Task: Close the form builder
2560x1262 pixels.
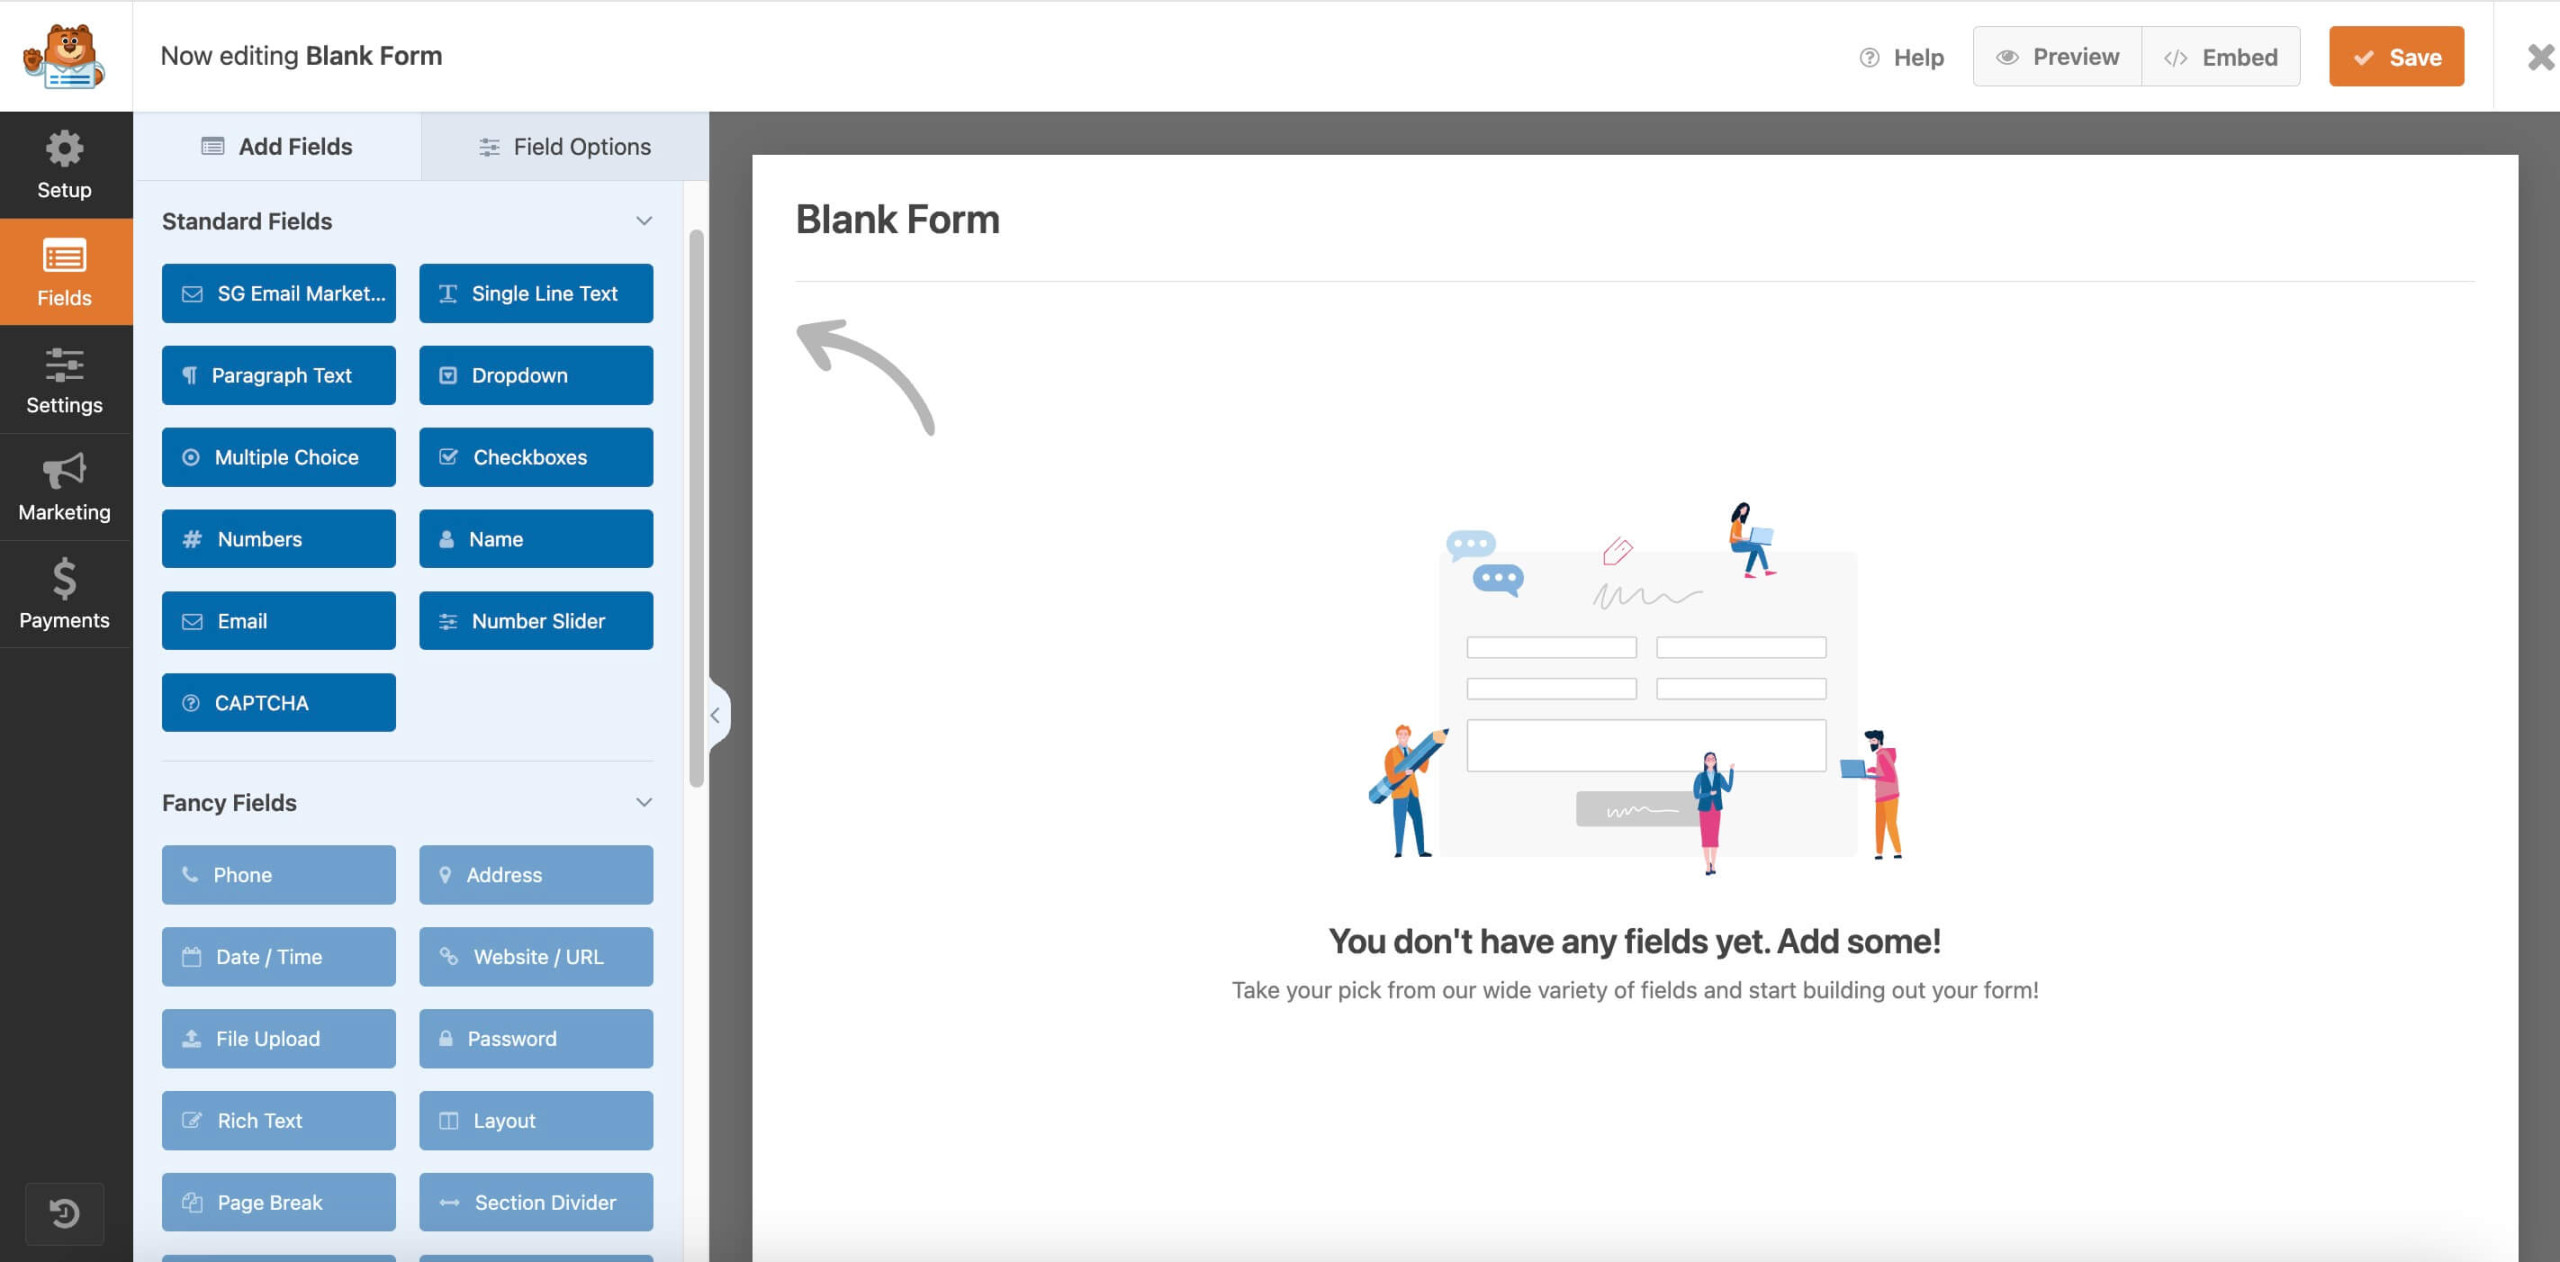Action: coord(2541,57)
